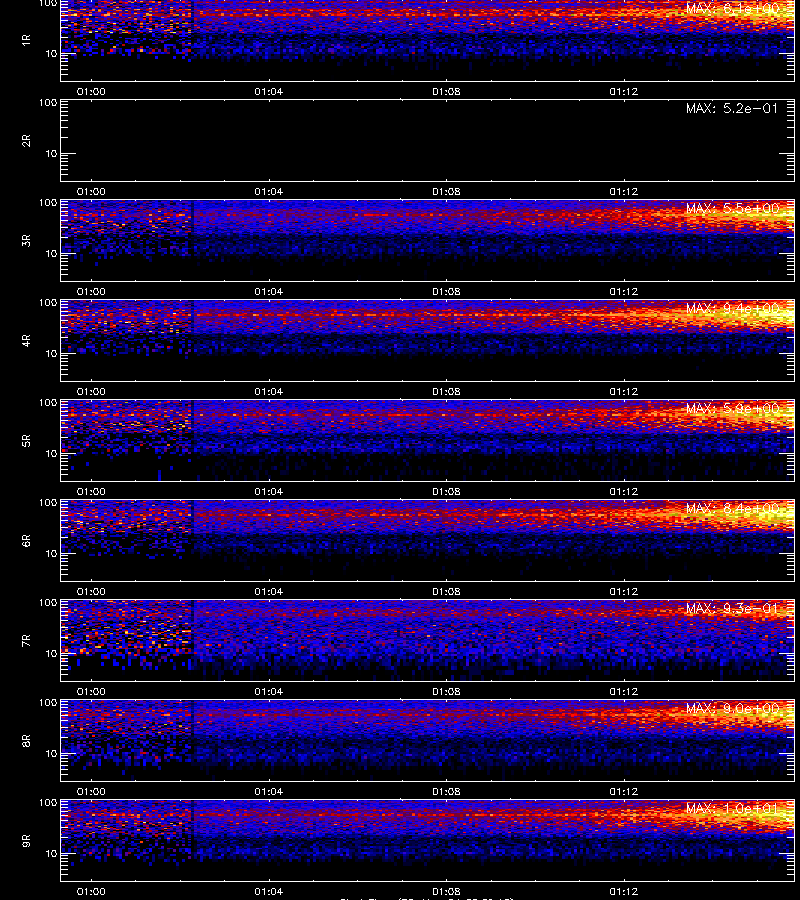Screen dimensions: 800x900
Task: Click the 01:00 time tick below panel 1R
Action: pos(91,92)
